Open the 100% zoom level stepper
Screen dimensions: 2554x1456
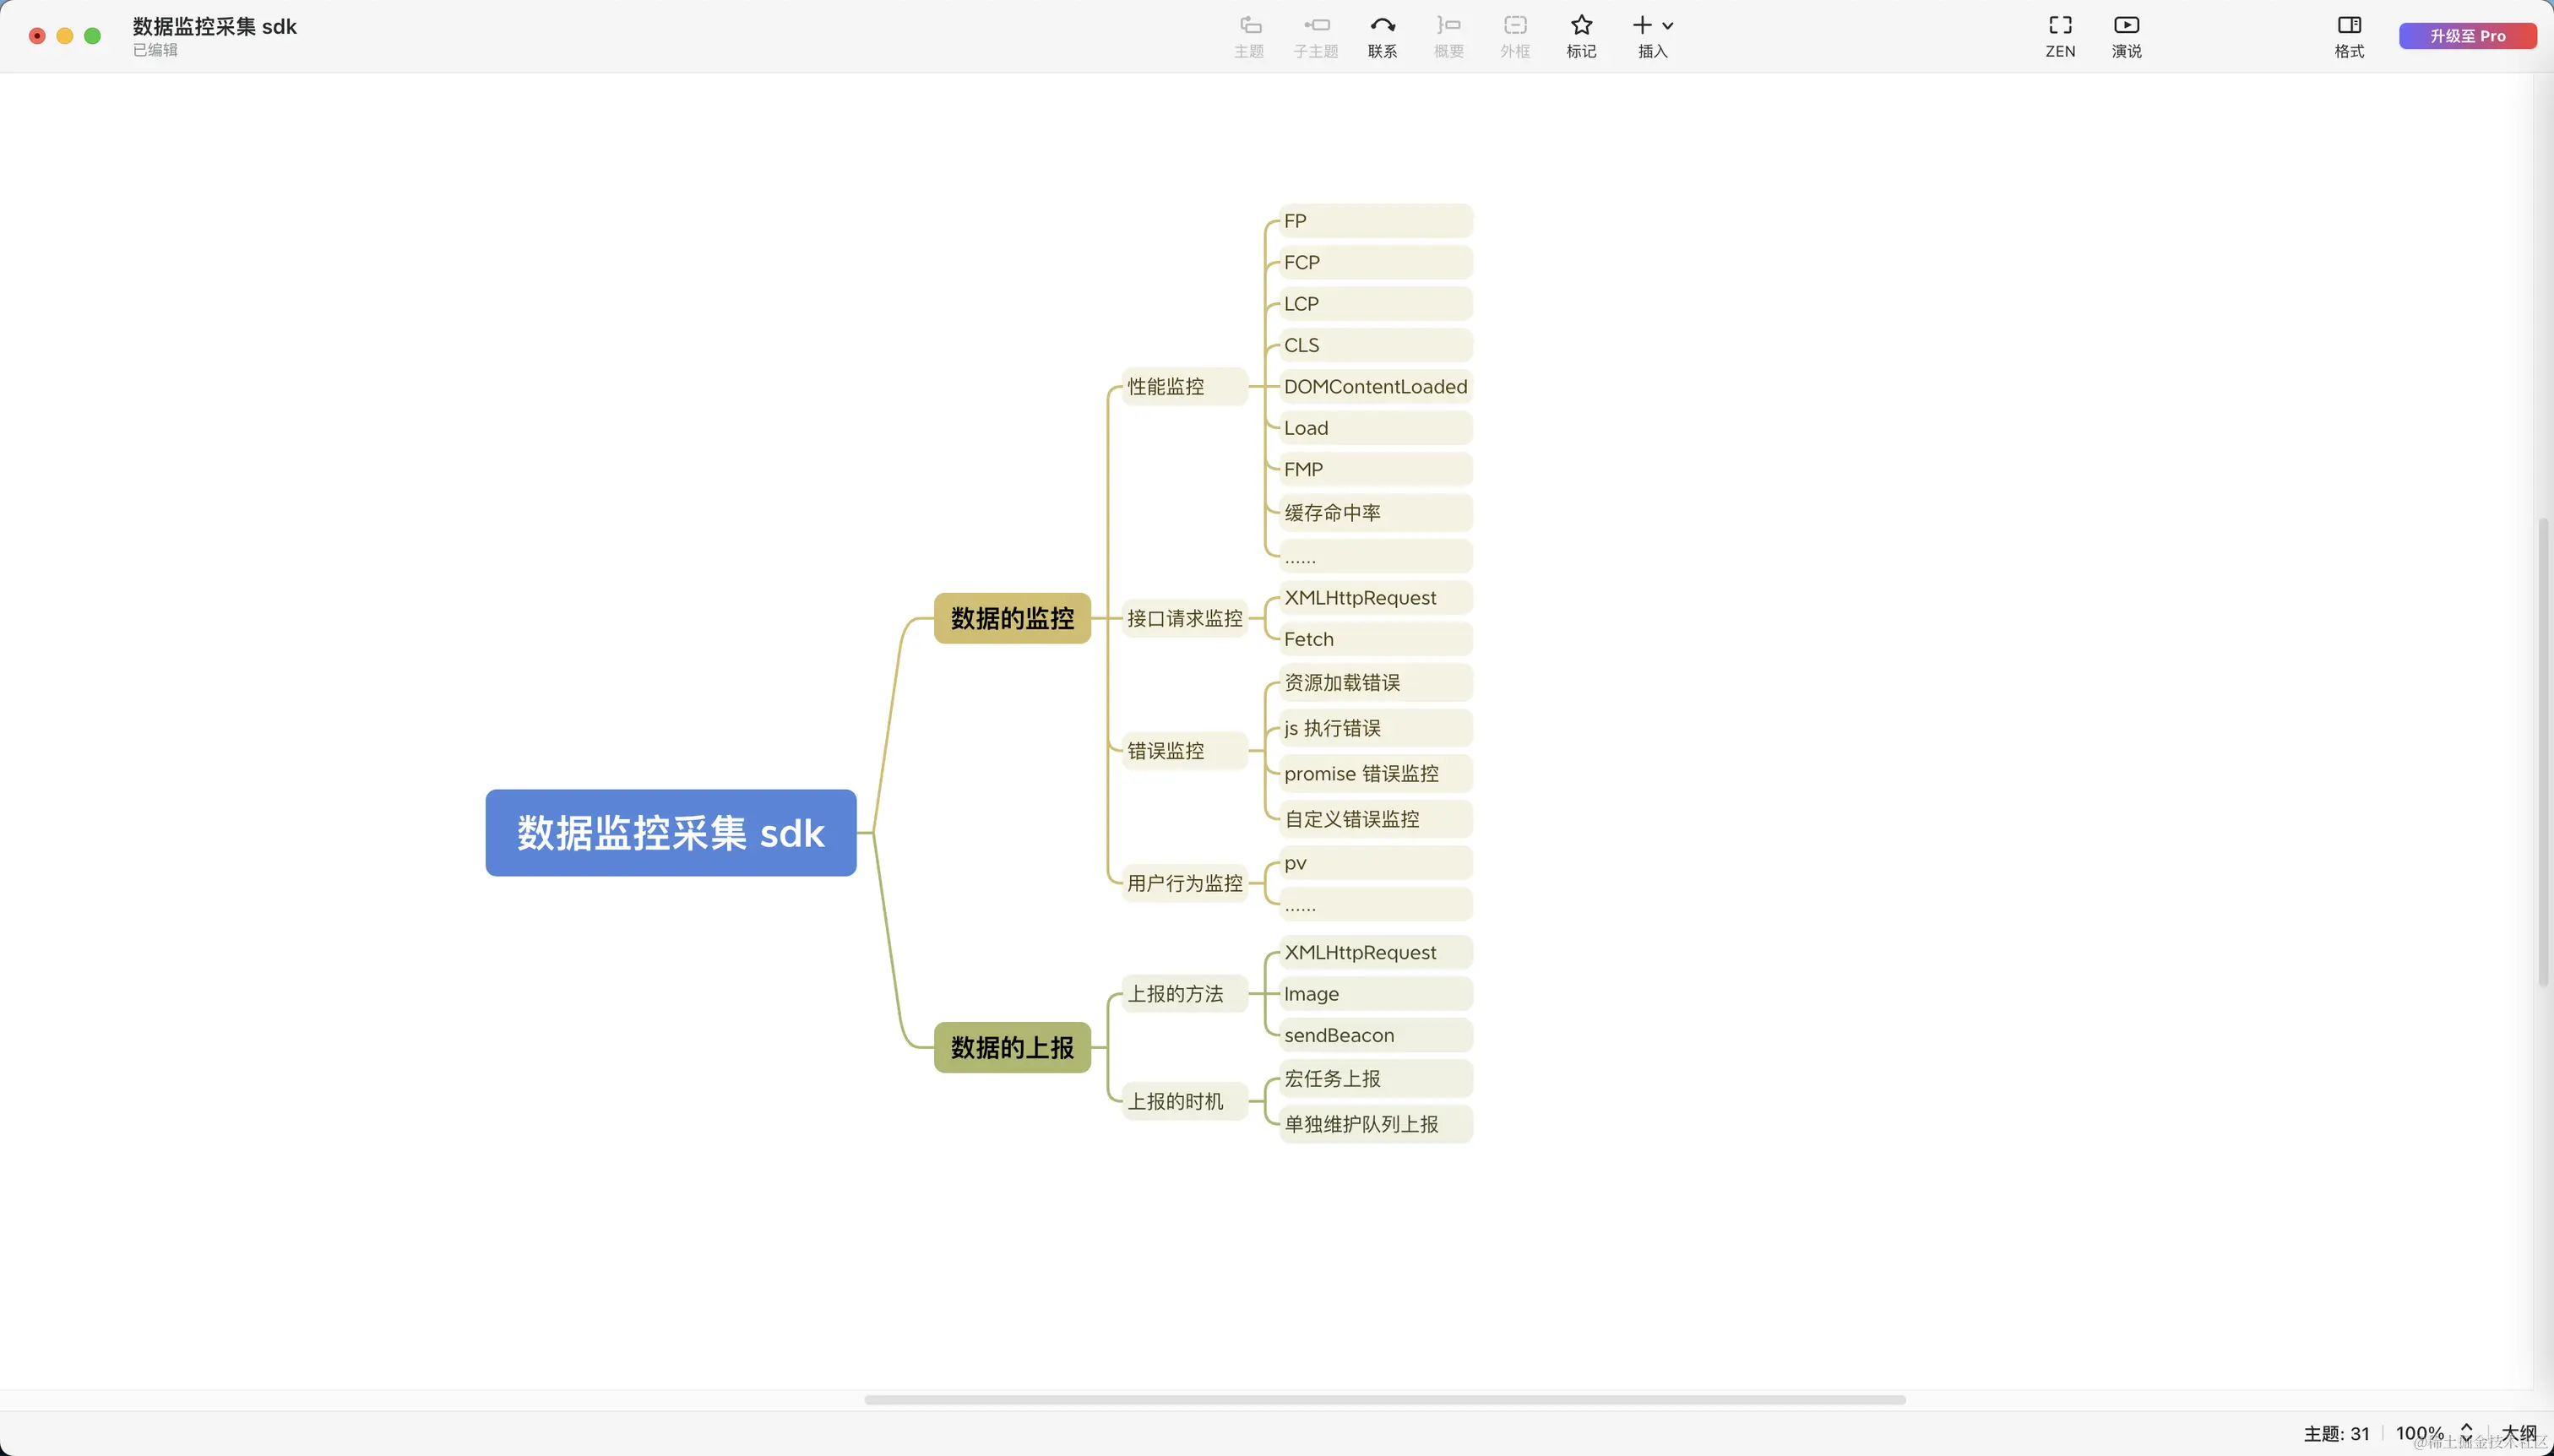[x=2466, y=1433]
